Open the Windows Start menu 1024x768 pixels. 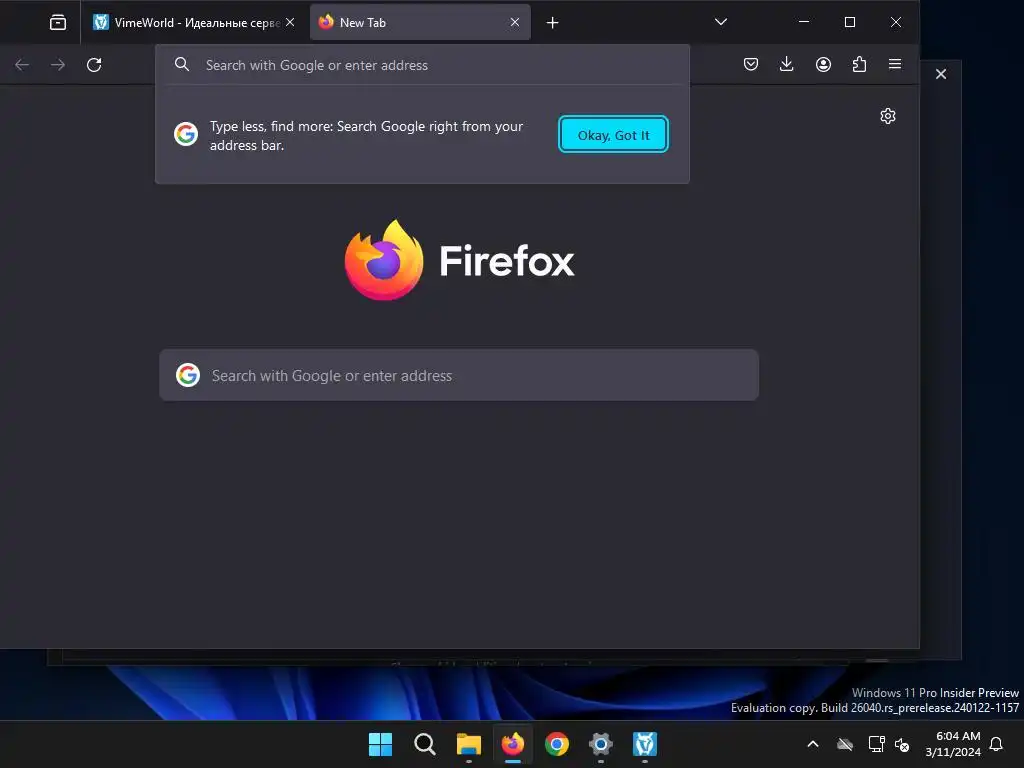point(380,744)
